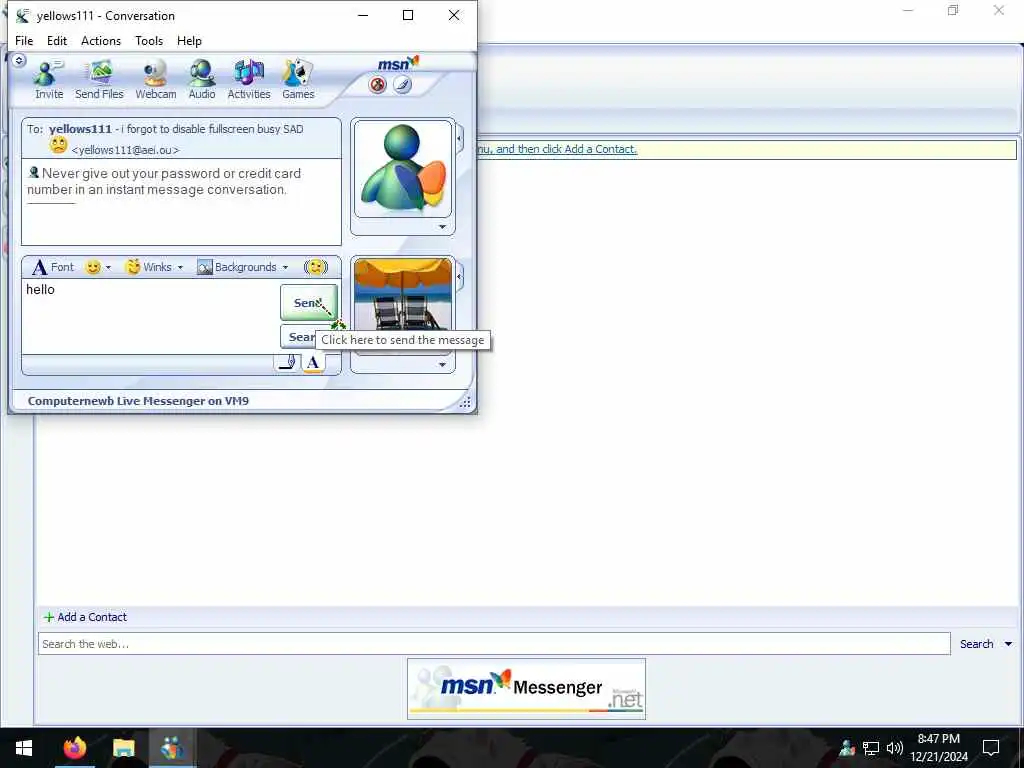Launch the Games icon
This screenshot has width=1024, height=768.
tap(298, 80)
